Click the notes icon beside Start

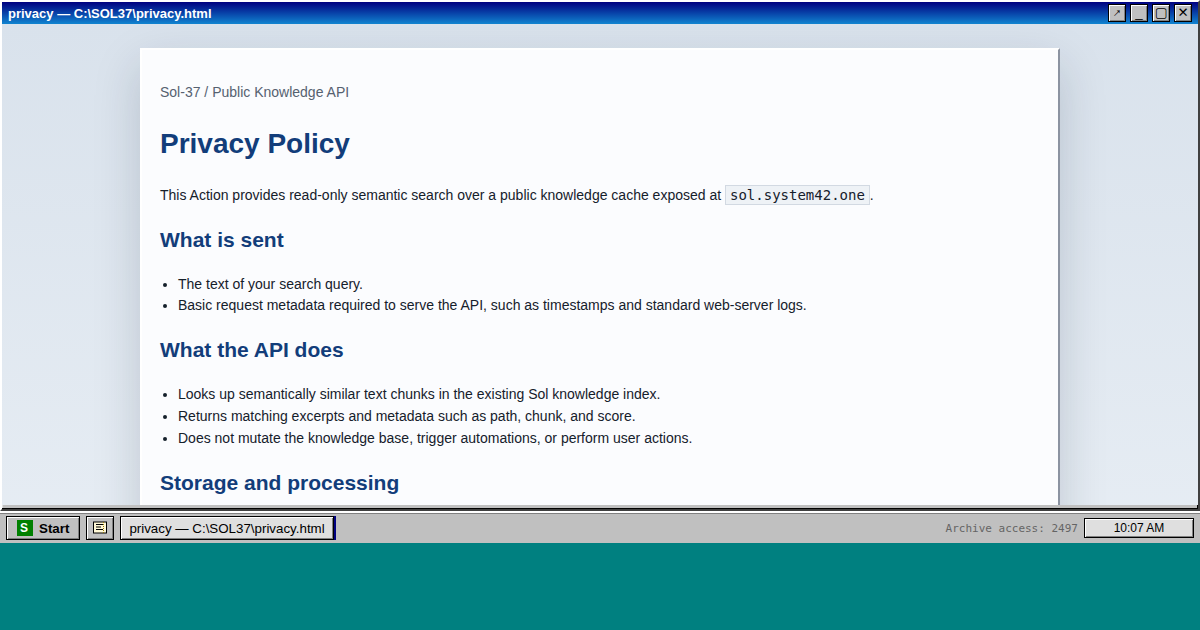(100, 528)
